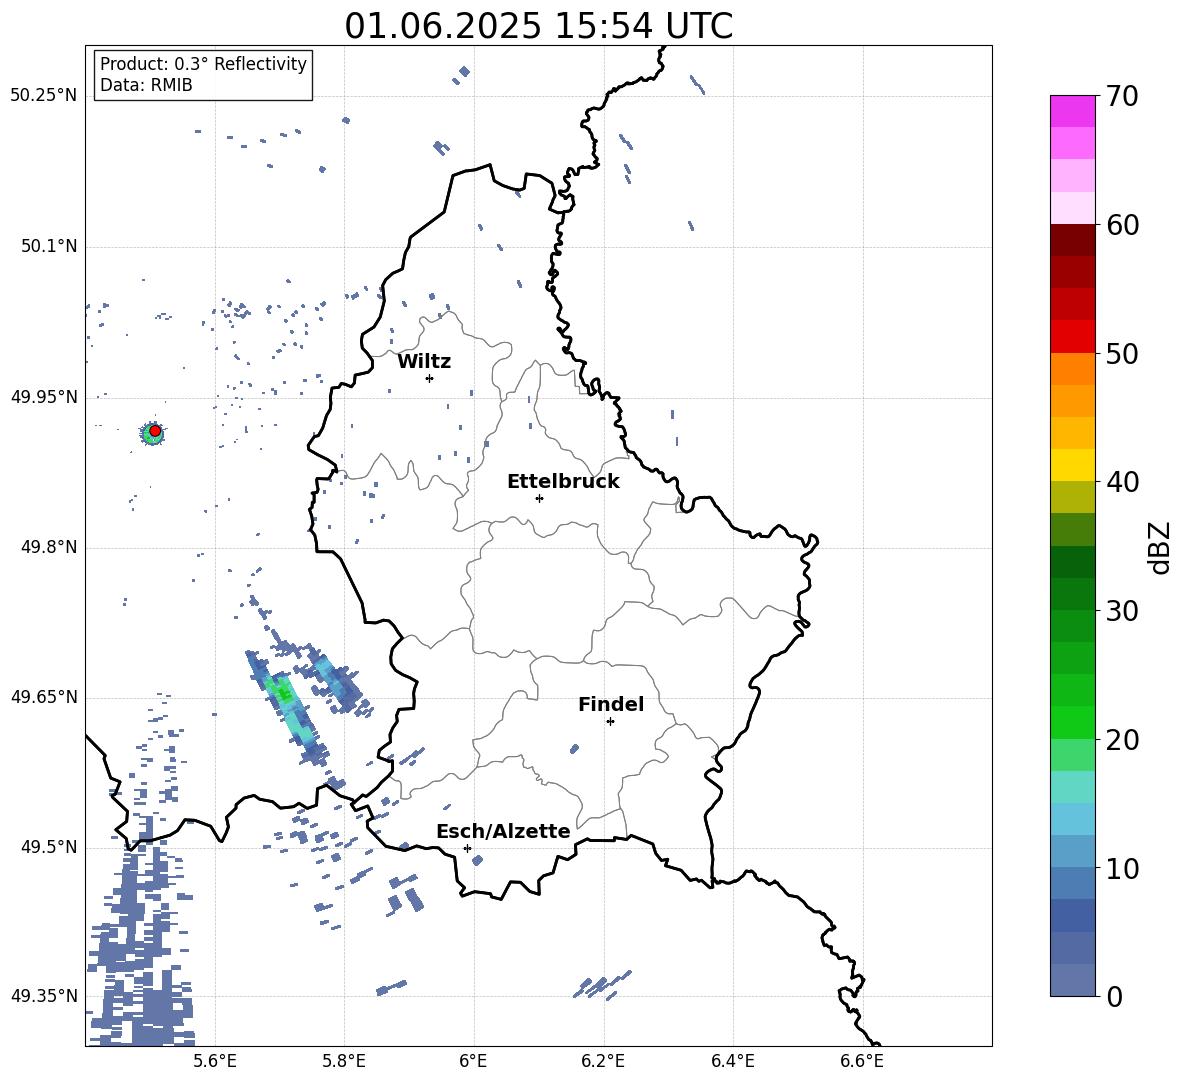Click the colorbar tick label 40
Image resolution: width=1184 pixels, height=1081 pixels.
1123,482
